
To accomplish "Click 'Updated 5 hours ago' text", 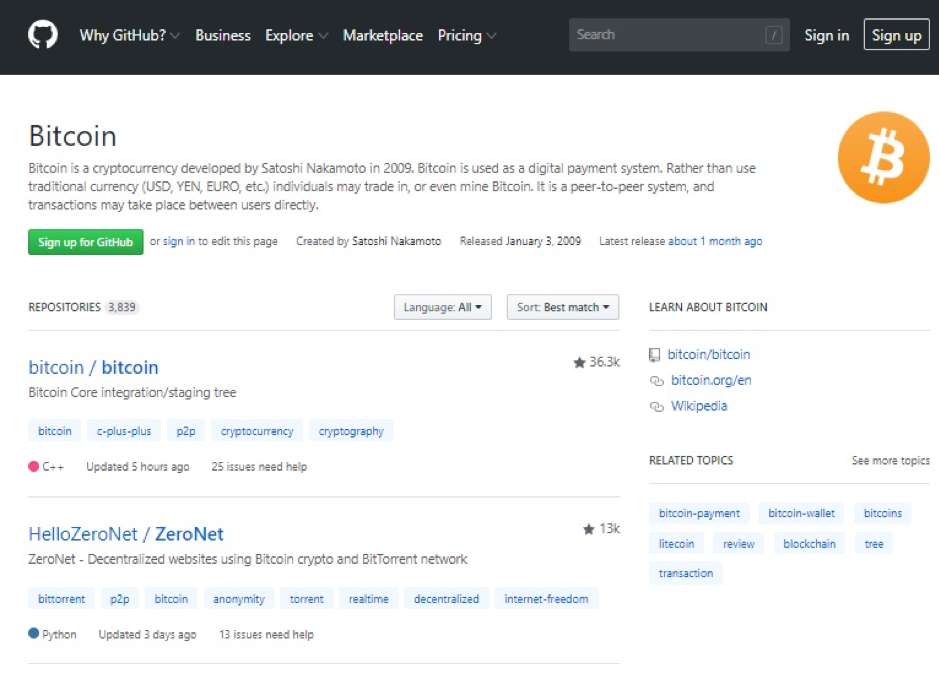I will (138, 467).
